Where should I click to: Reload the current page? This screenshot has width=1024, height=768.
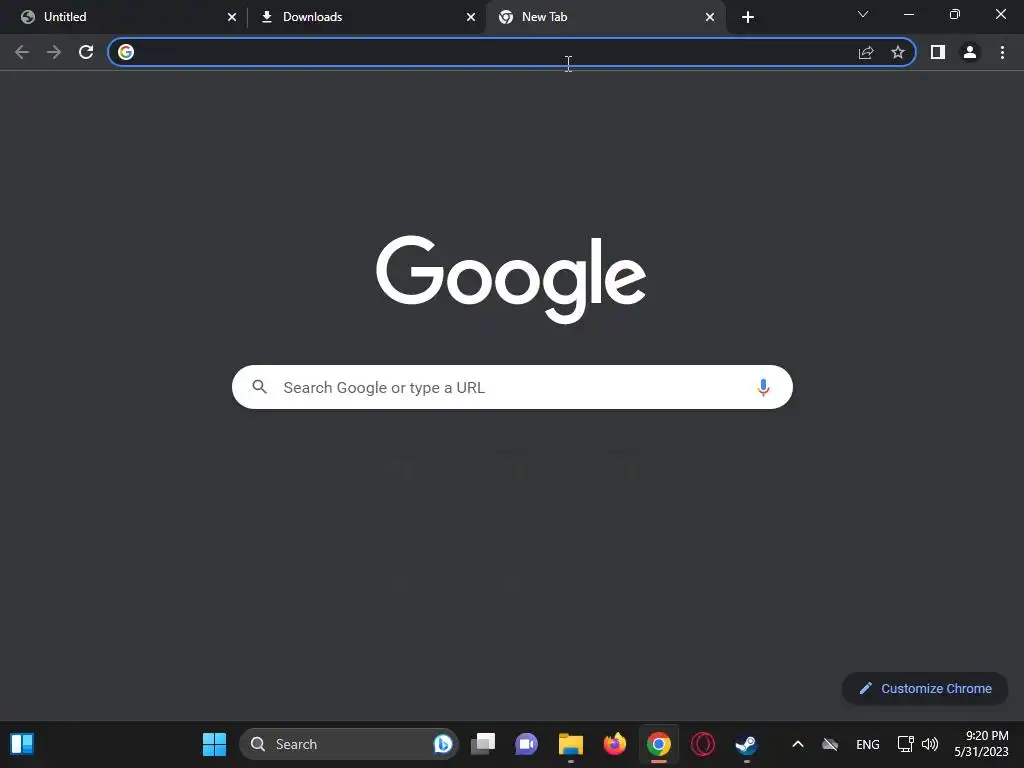pos(86,52)
